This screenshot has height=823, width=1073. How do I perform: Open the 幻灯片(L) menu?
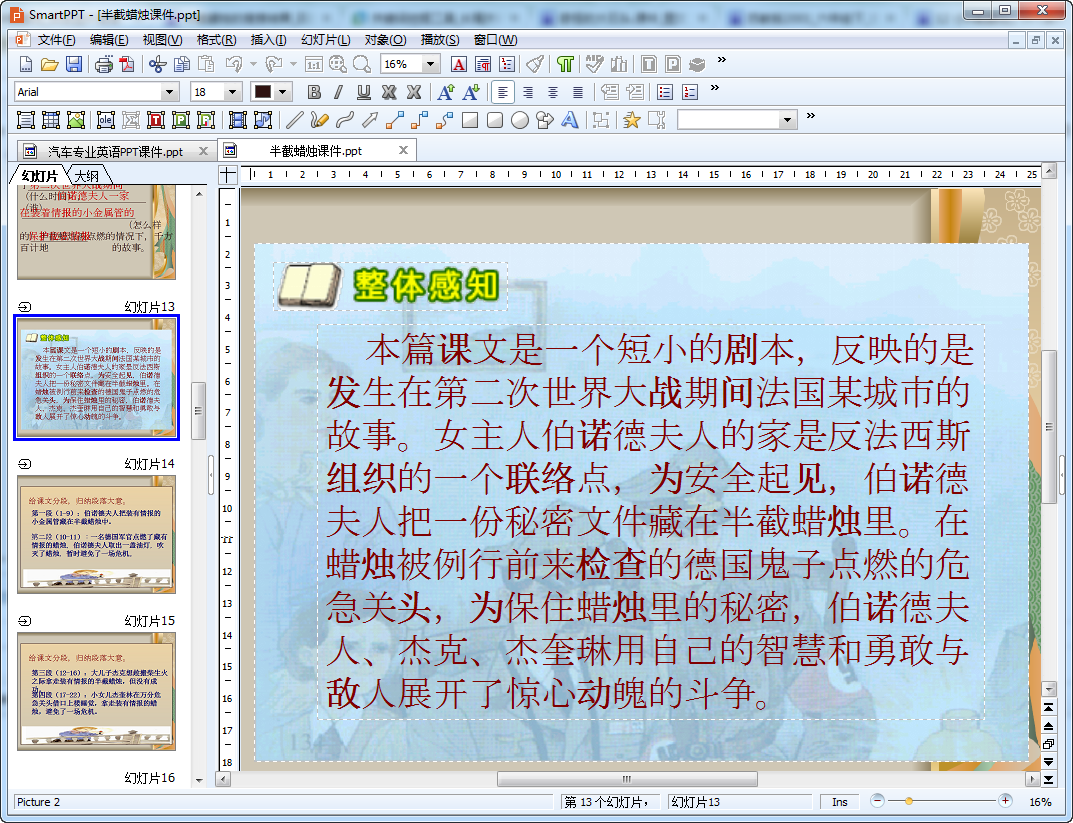point(326,40)
